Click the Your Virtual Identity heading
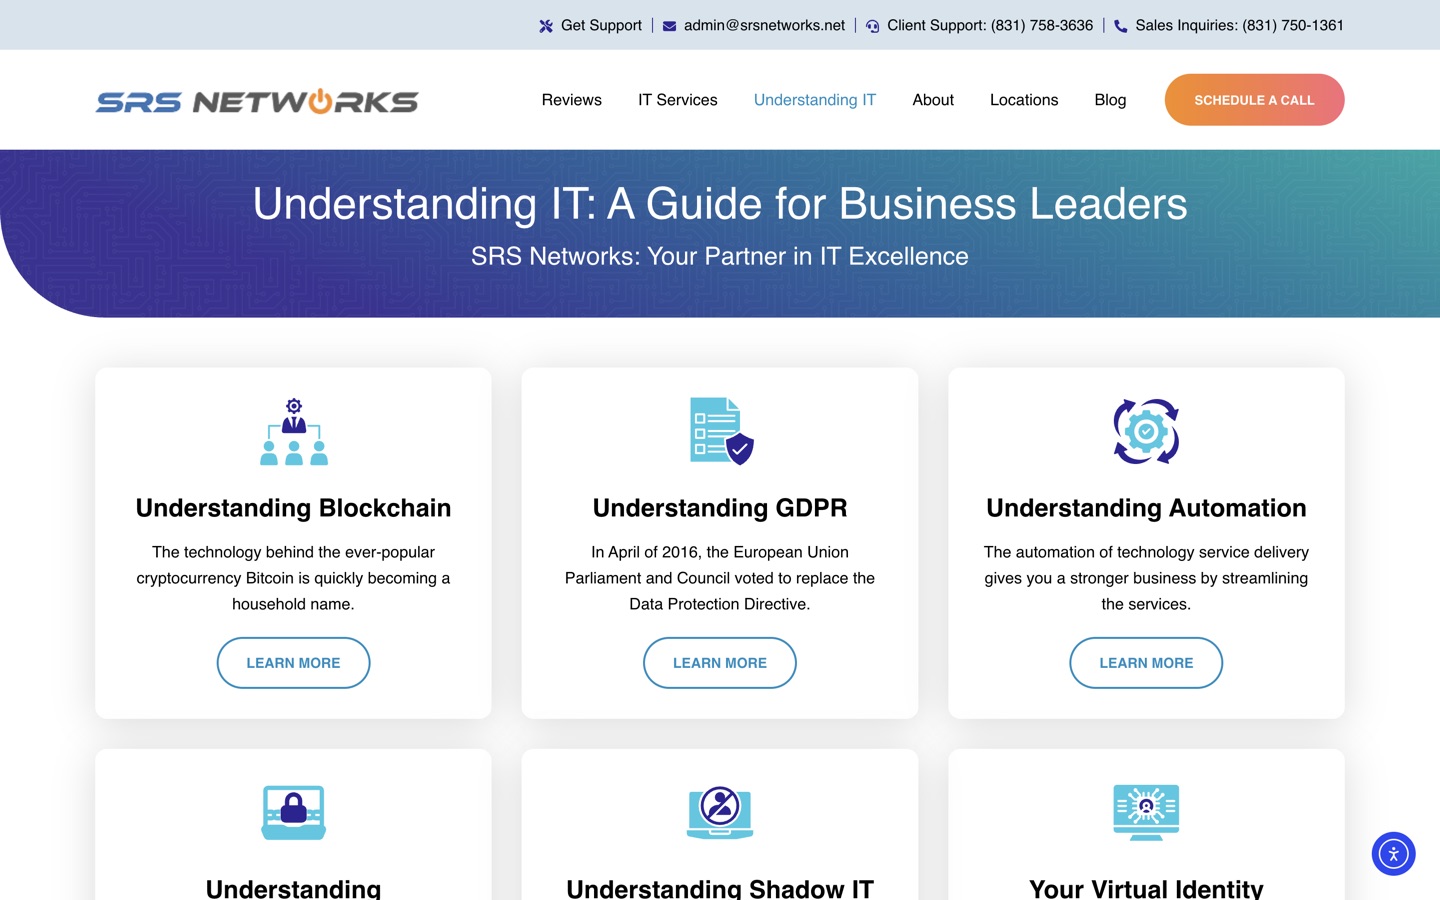 coord(1146,888)
